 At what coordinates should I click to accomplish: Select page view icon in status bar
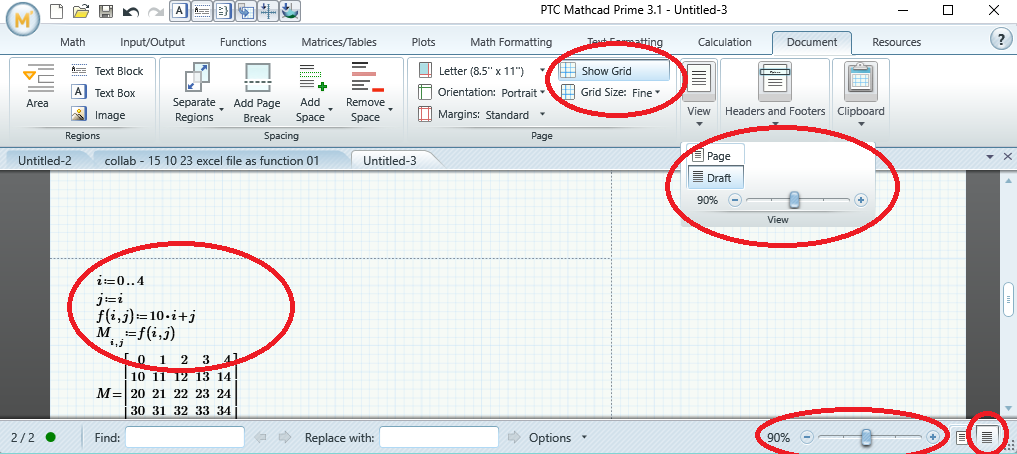coord(961,438)
